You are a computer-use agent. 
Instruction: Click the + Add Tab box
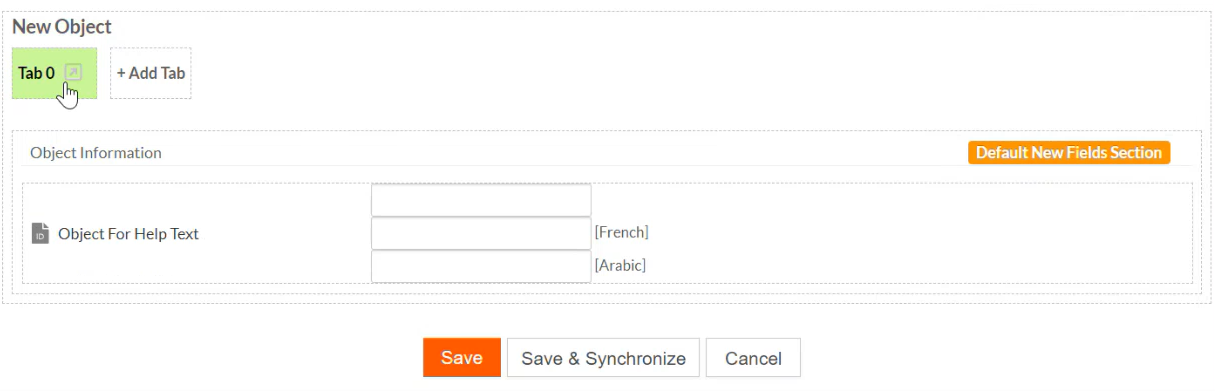pyautogui.click(x=150, y=73)
